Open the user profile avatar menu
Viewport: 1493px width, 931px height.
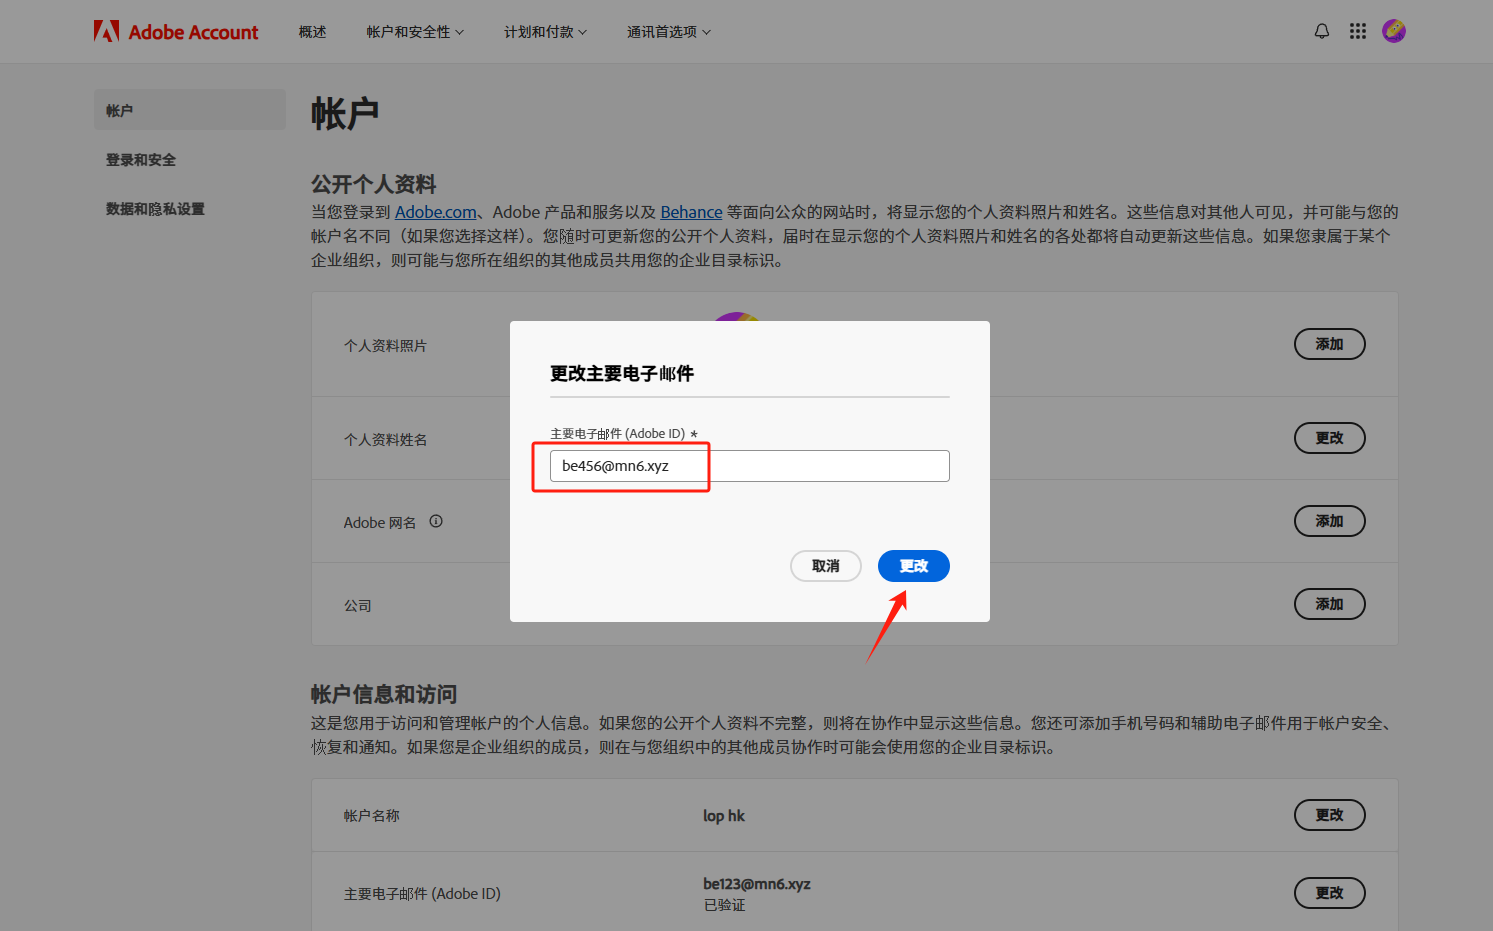click(1394, 32)
